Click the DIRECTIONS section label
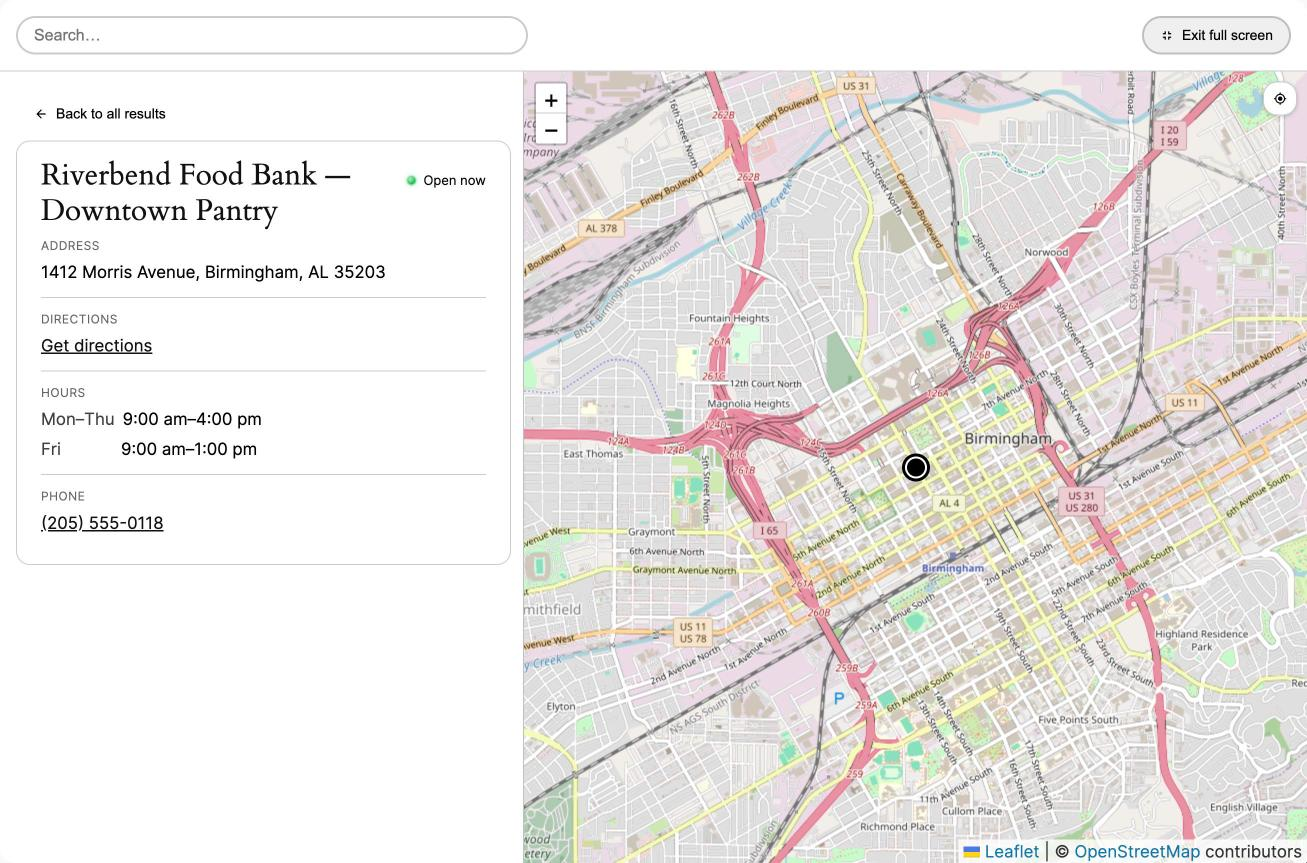The width and height of the screenshot is (1307, 863). 79,320
